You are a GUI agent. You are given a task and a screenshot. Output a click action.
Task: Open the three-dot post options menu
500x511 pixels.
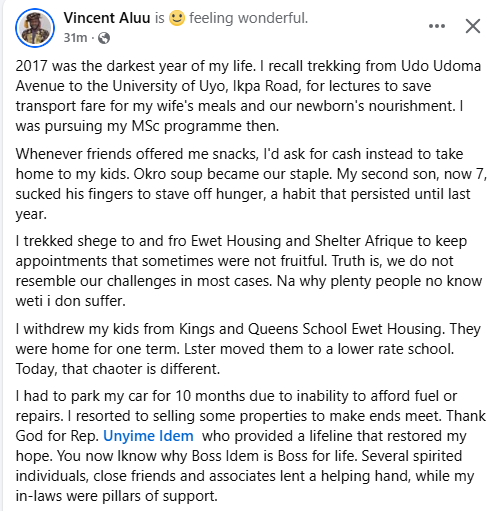437,26
